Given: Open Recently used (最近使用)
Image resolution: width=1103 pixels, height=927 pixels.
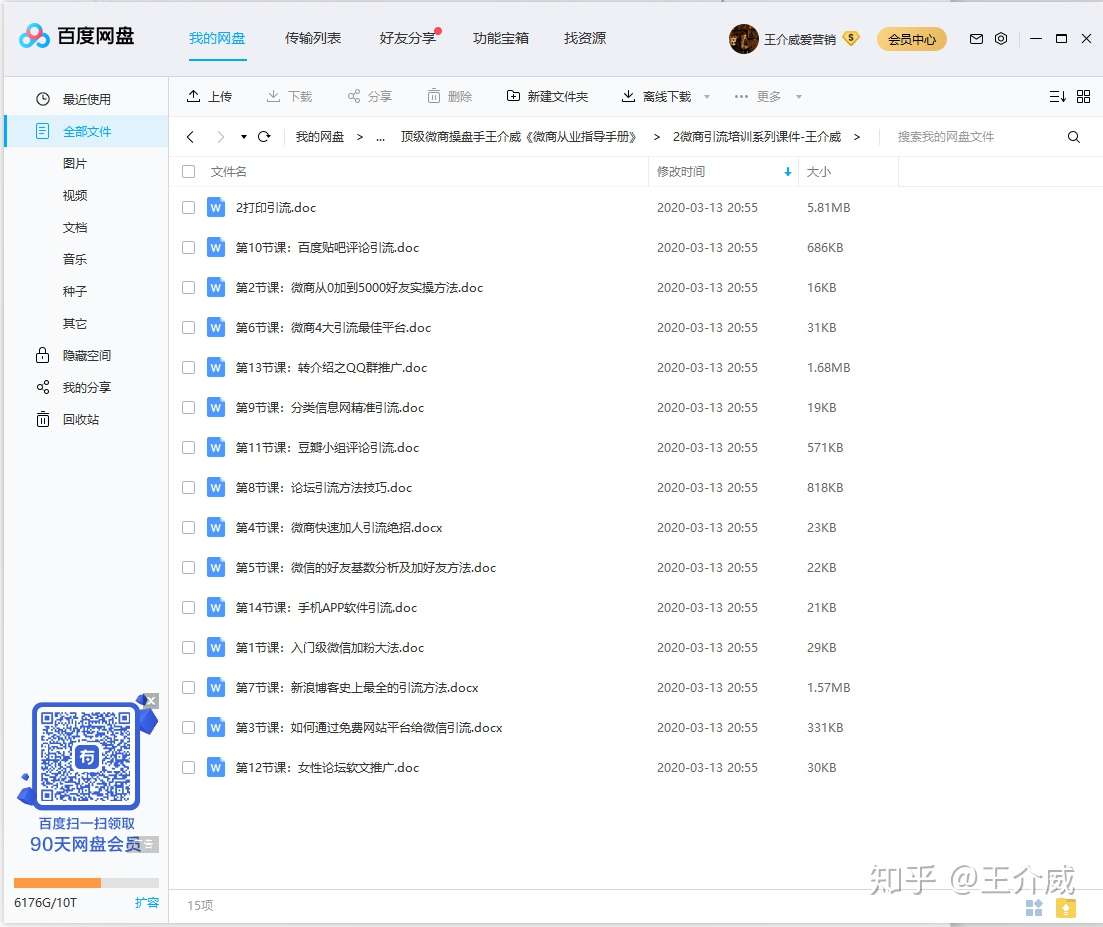Looking at the screenshot, I should pyautogui.click(x=86, y=99).
